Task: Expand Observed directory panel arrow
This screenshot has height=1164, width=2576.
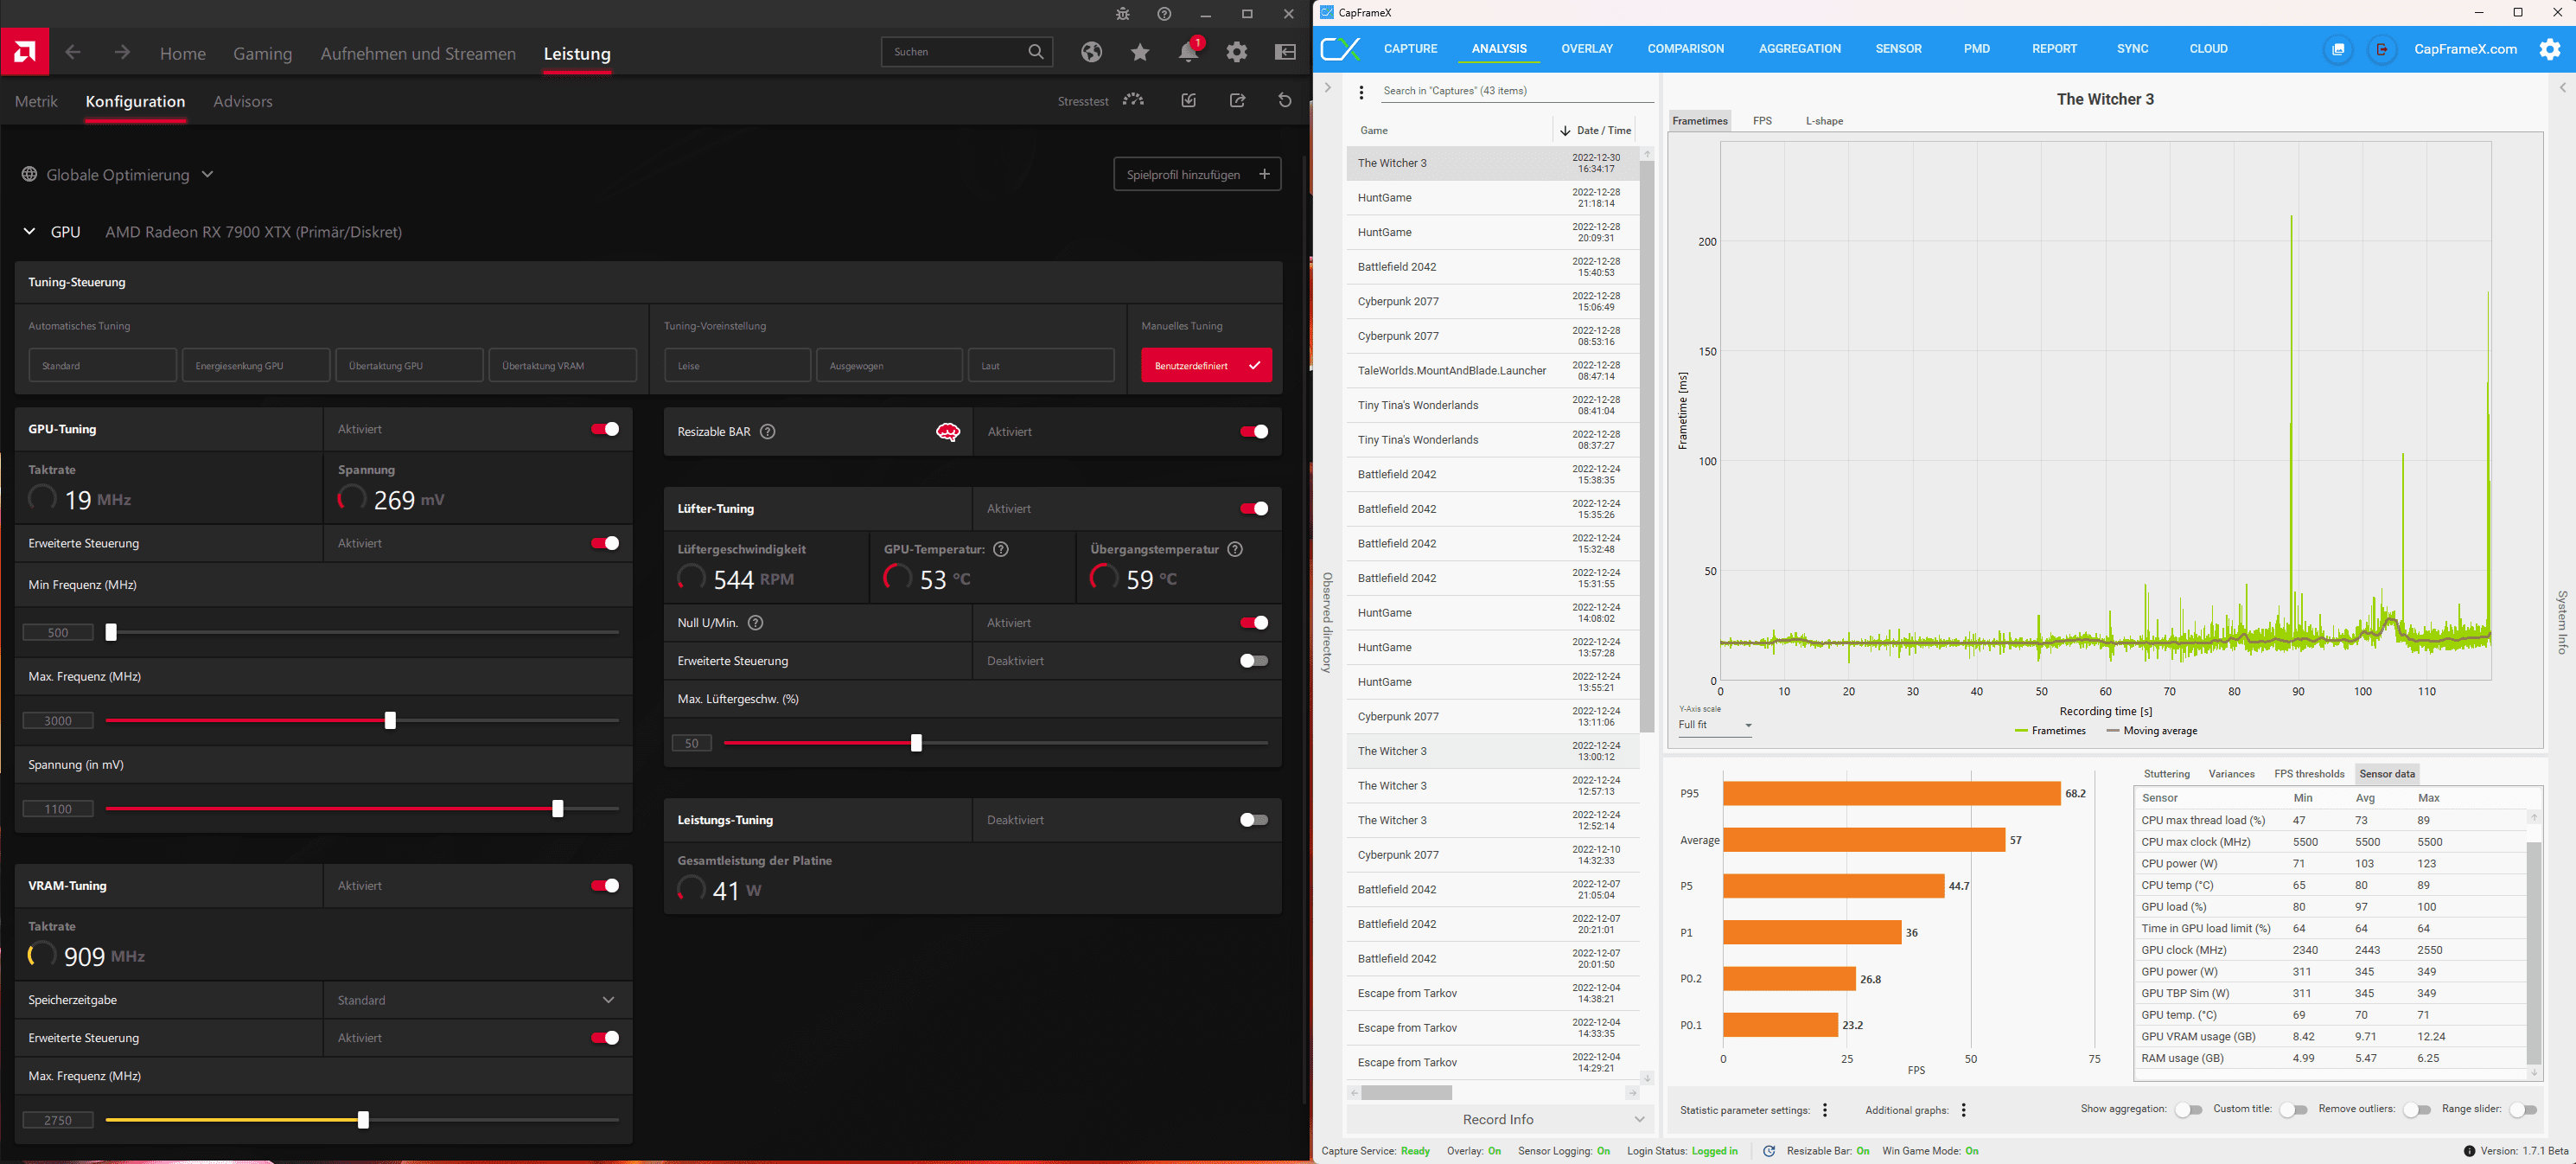Action: click(1328, 88)
